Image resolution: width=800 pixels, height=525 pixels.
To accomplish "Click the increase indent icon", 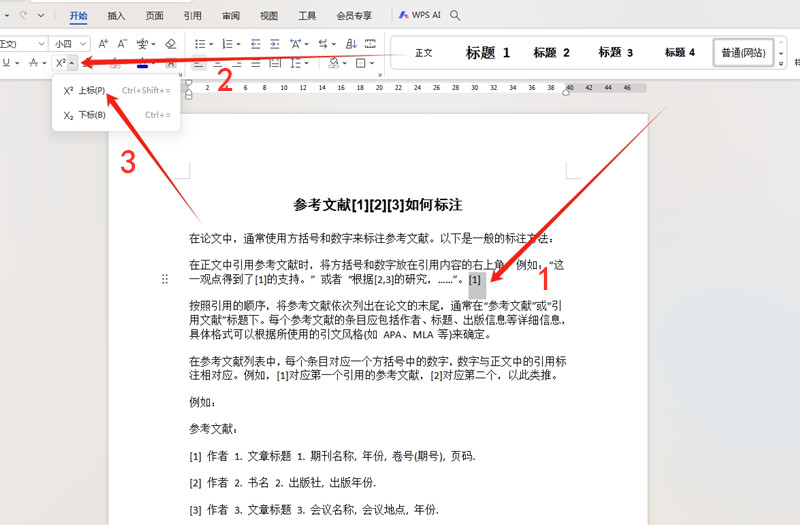I will pyautogui.click(x=274, y=44).
